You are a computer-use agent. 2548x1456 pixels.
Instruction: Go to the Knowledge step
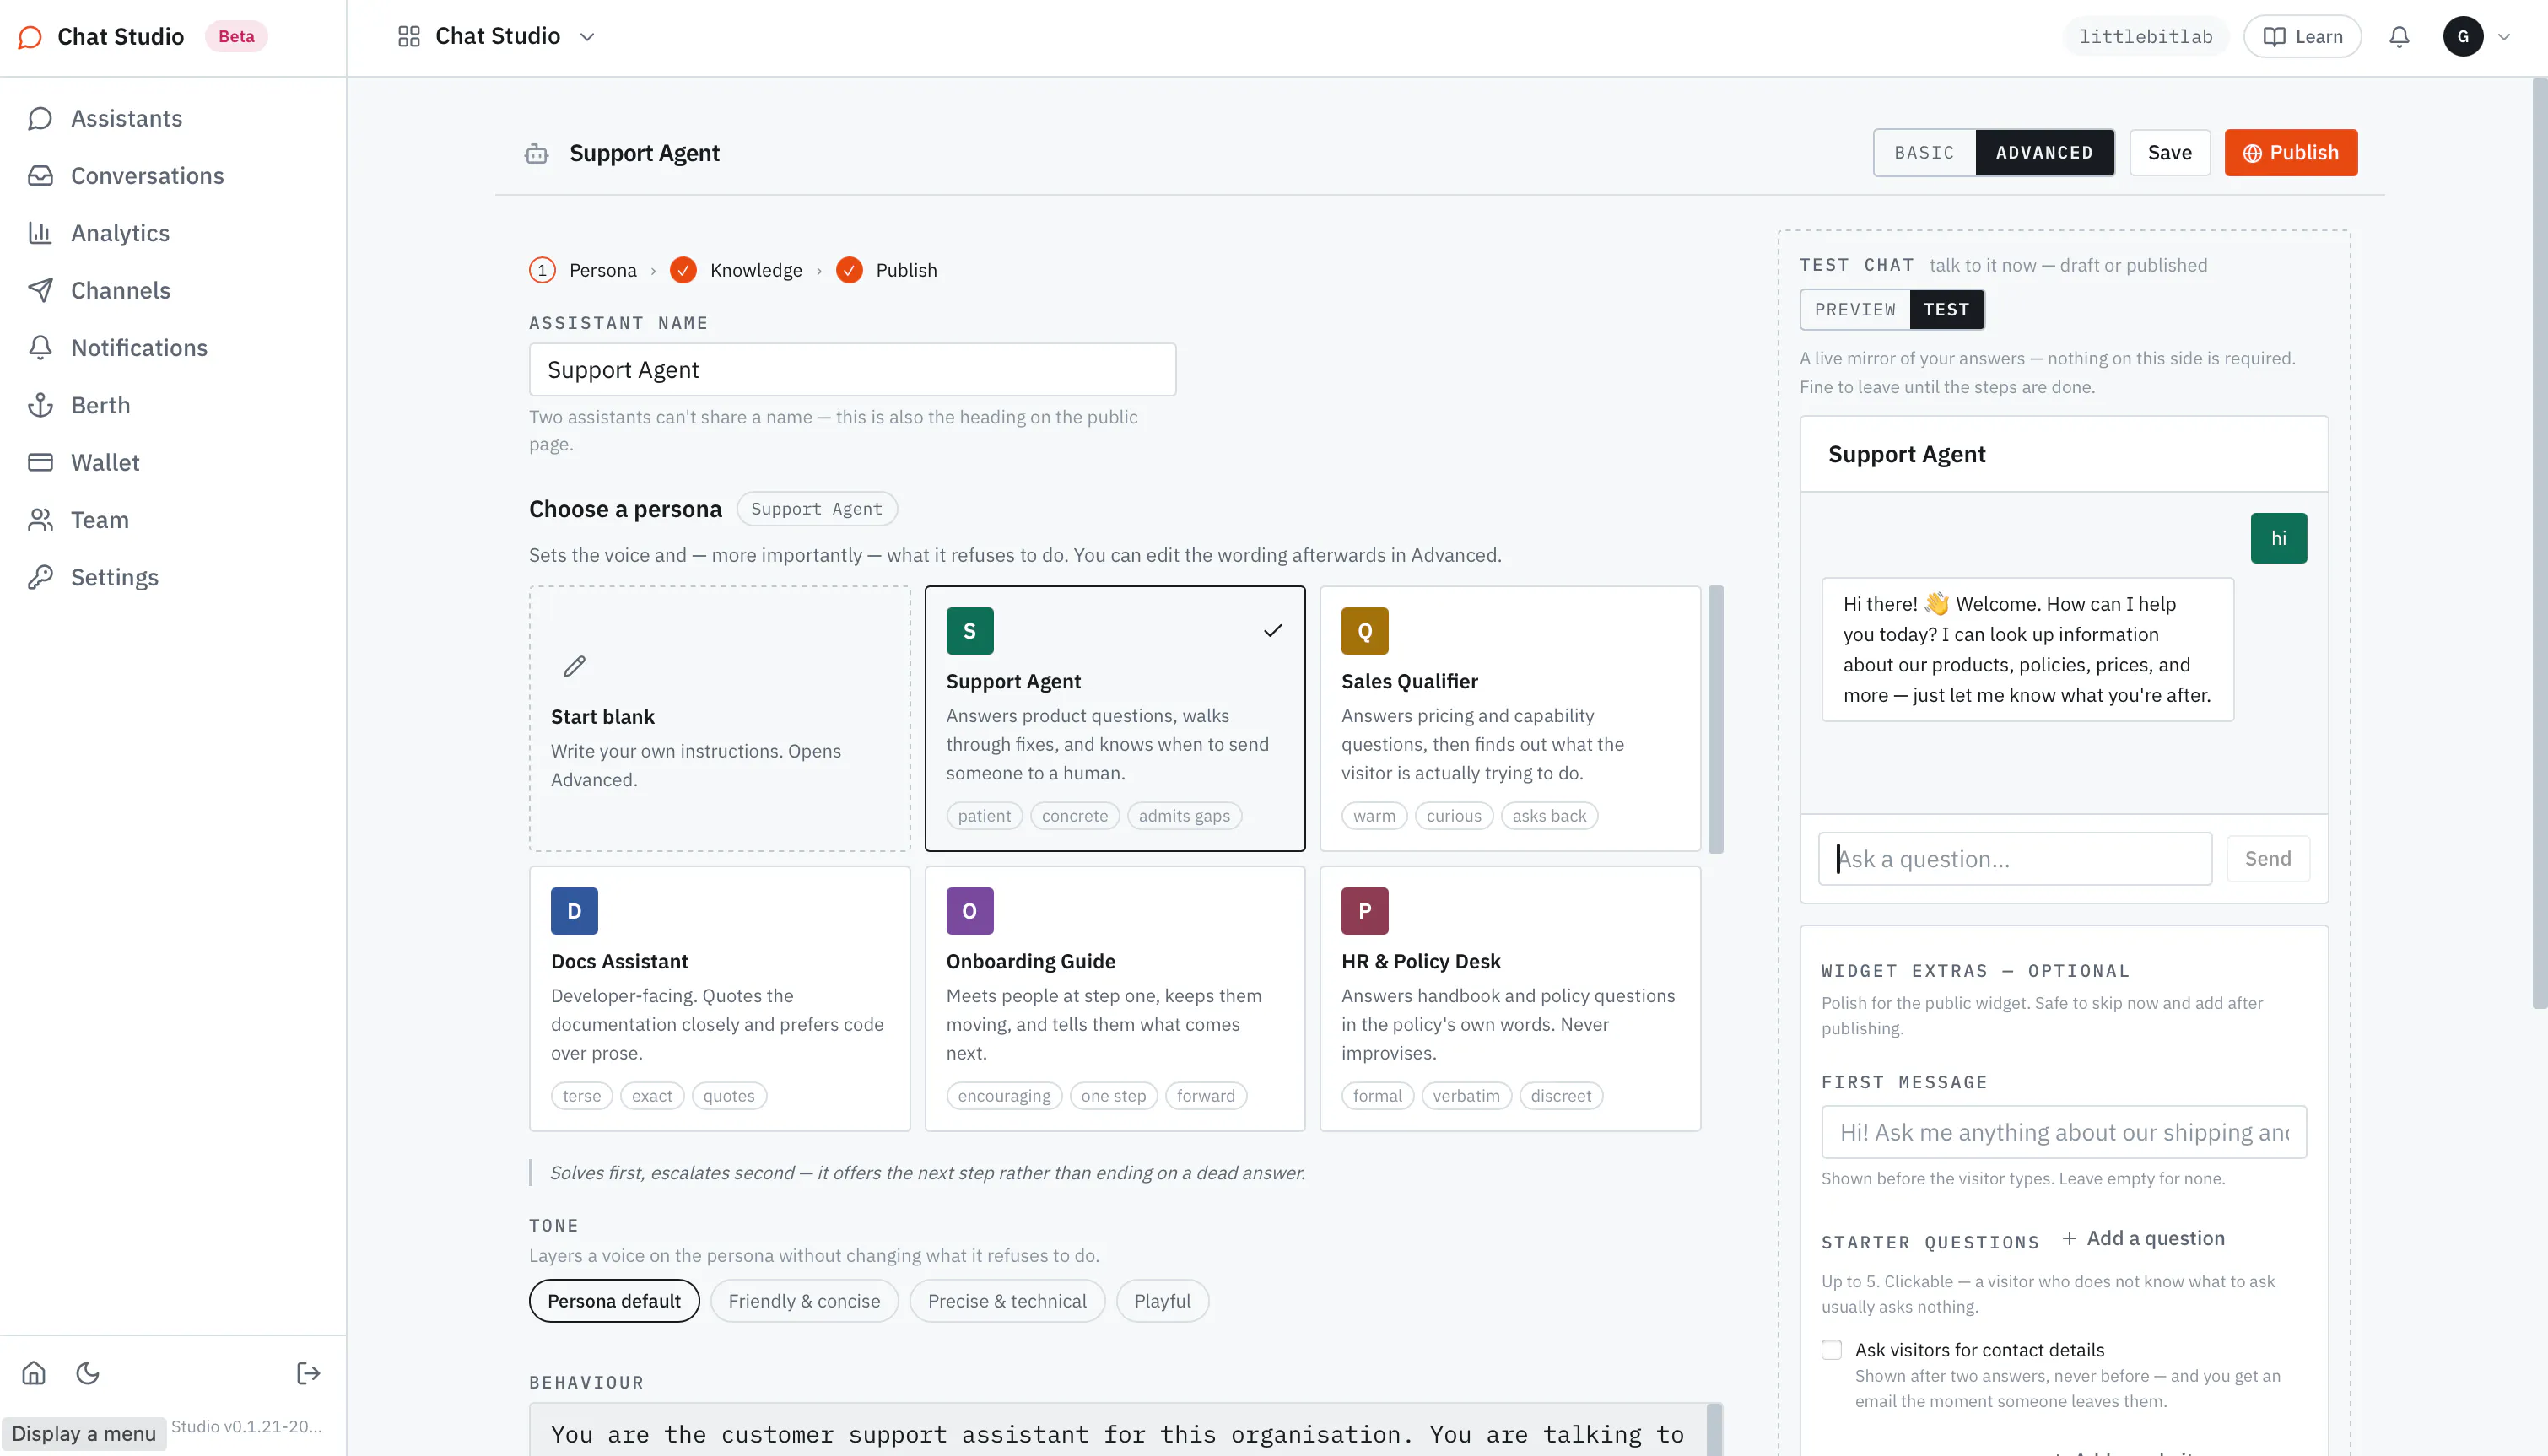pyautogui.click(x=736, y=270)
